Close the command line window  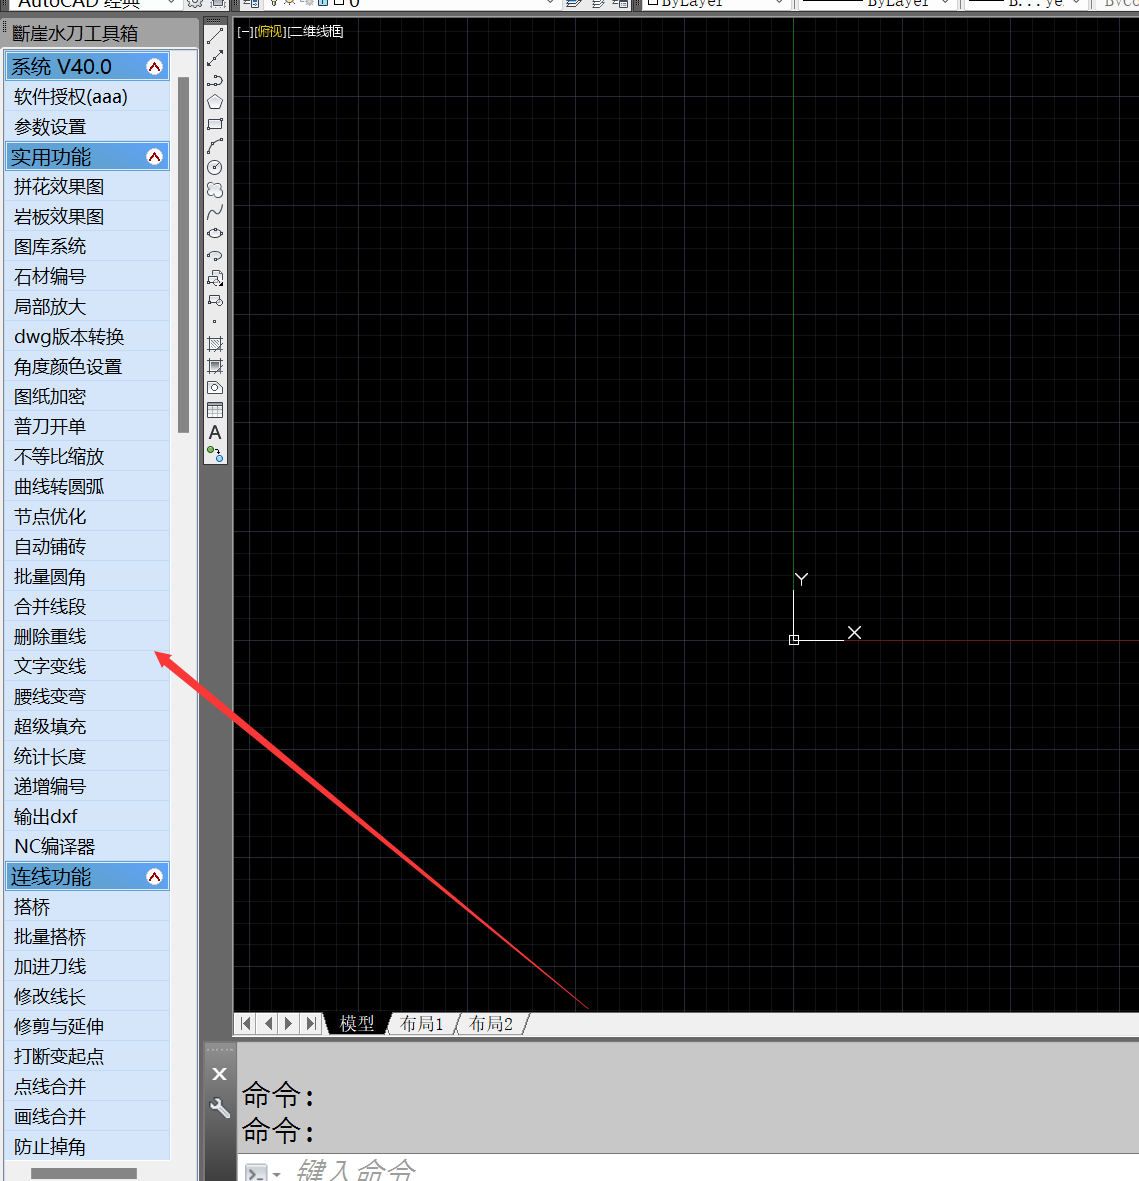[x=219, y=1074]
